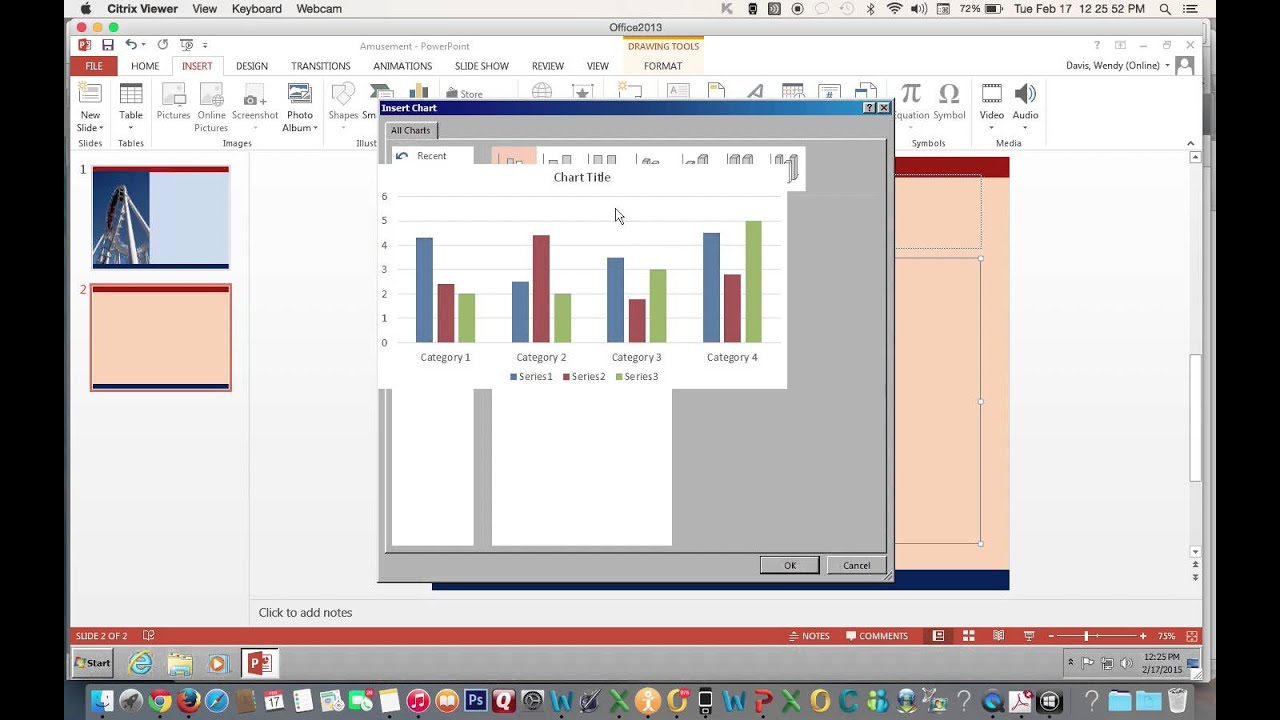Click the Start From Beginning slideshow icon
The width and height of the screenshot is (1280, 720).
click(x=186, y=45)
